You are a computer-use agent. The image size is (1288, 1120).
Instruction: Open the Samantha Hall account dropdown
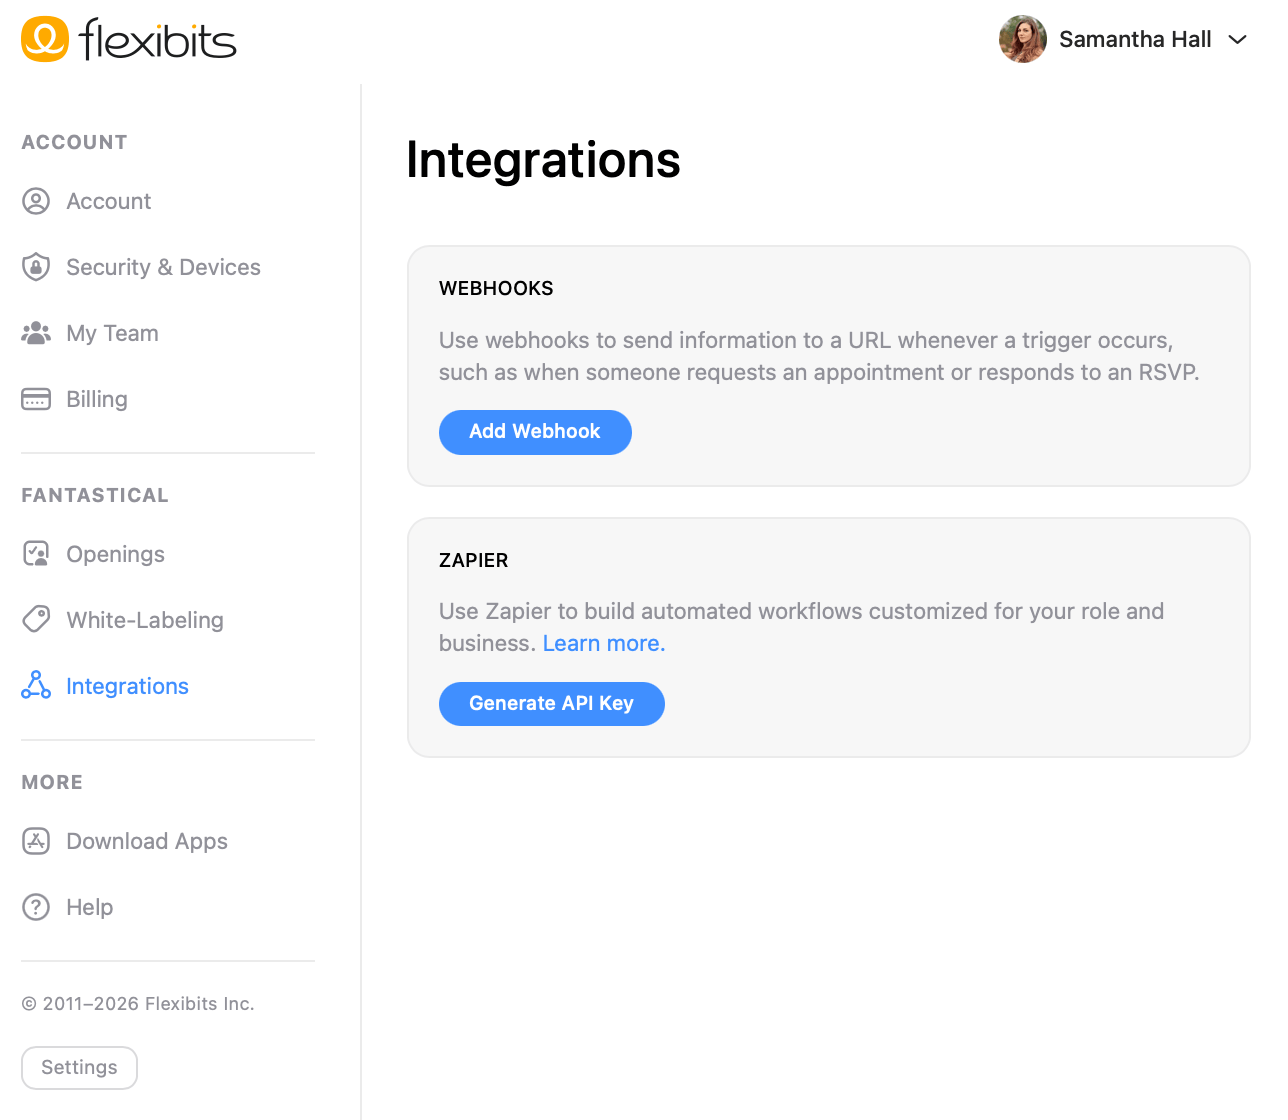(x=1135, y=39)
